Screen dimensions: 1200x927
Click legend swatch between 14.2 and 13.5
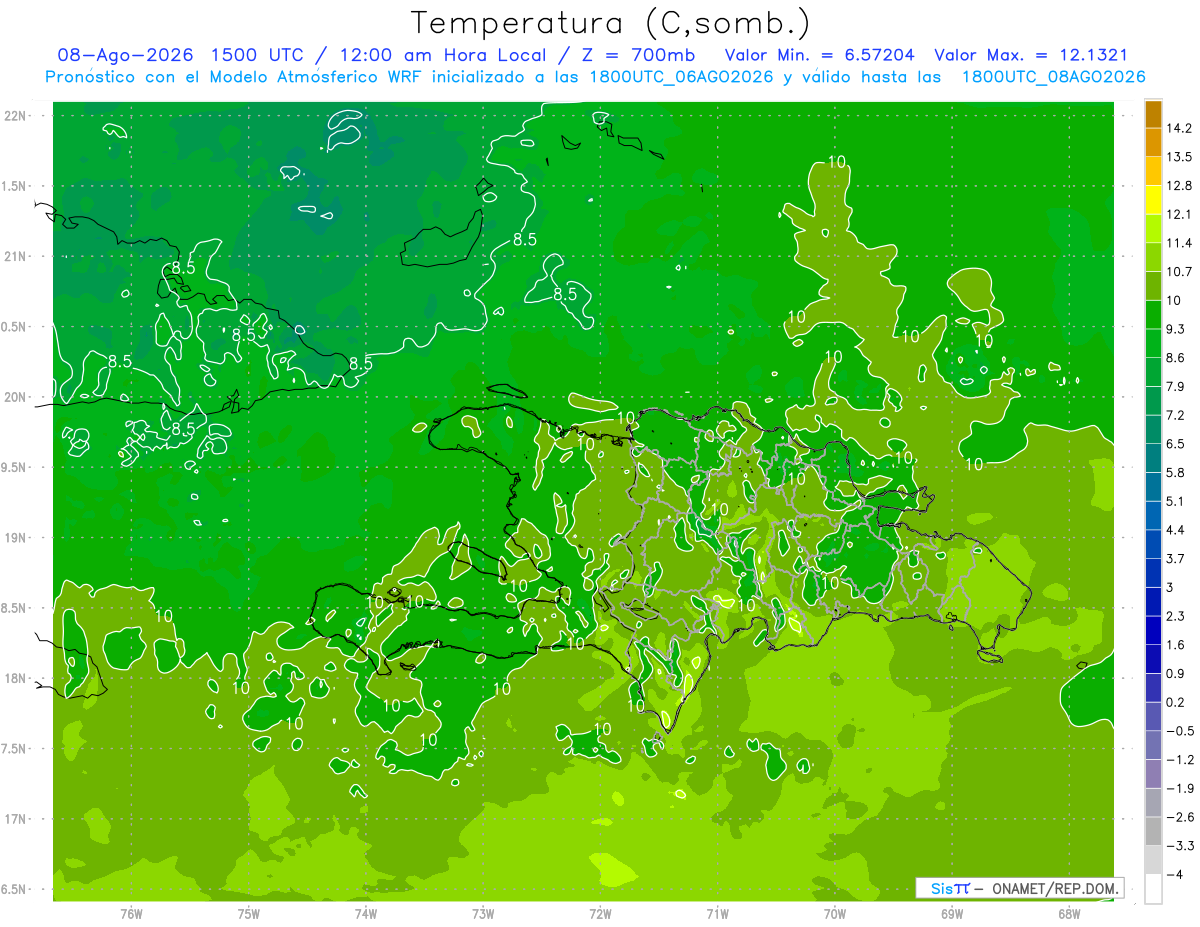pos(1153,142)
